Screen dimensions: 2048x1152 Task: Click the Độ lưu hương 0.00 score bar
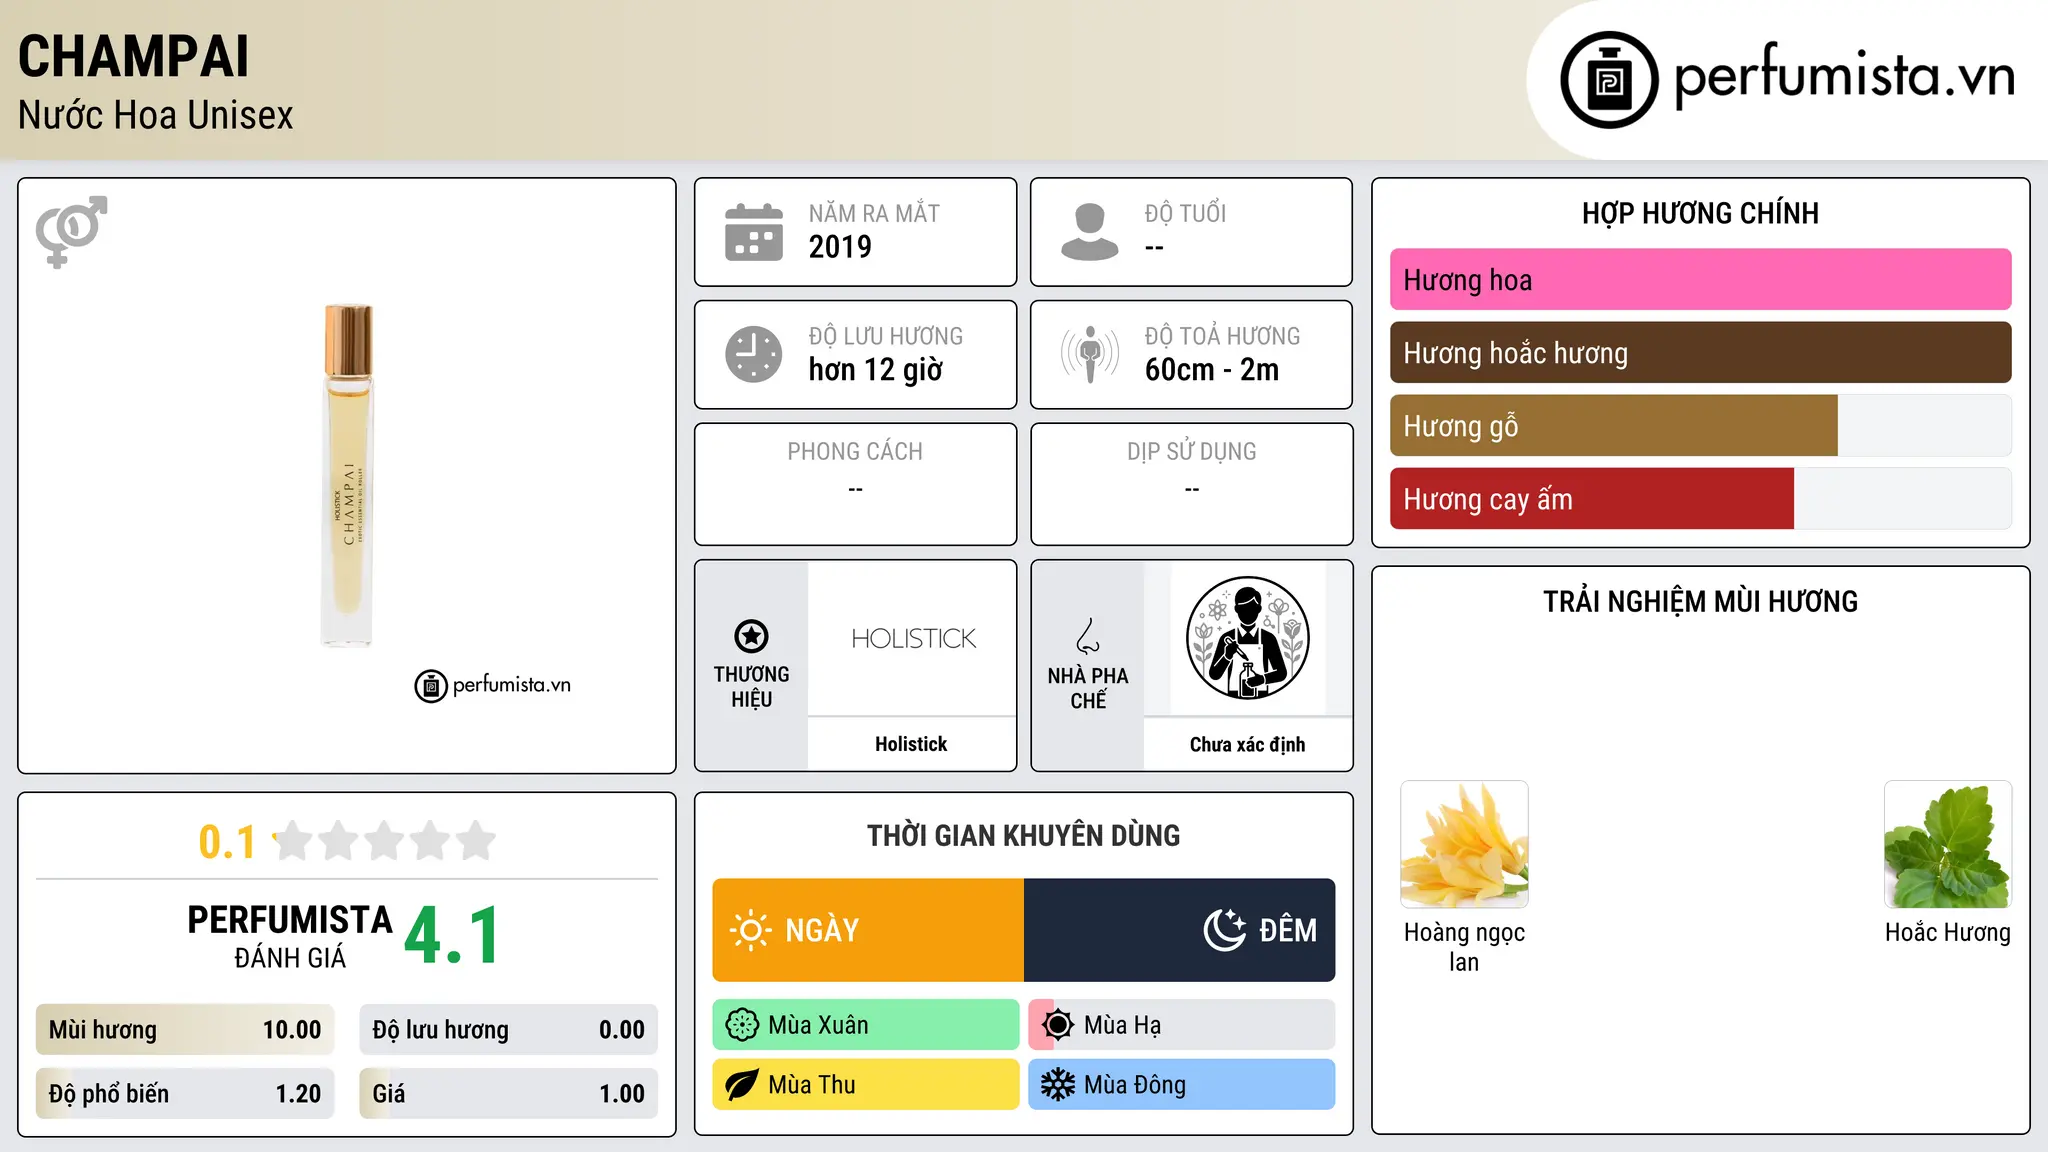tap(509, 1030)
